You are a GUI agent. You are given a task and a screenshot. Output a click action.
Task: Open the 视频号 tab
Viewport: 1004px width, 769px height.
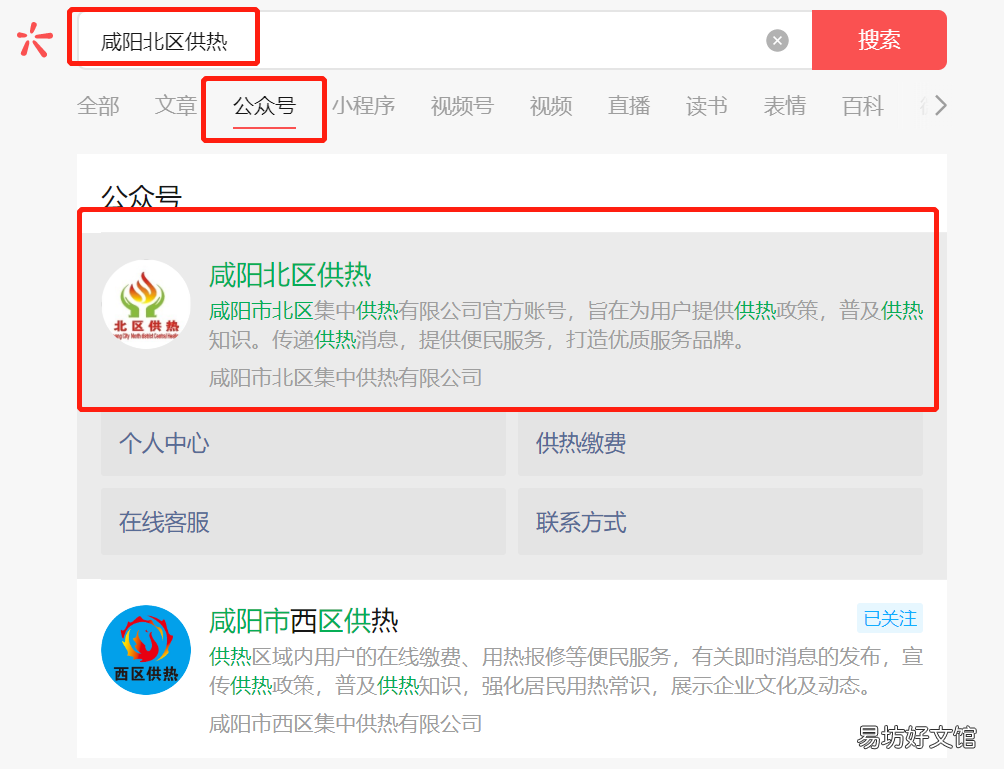coord(462,106)
